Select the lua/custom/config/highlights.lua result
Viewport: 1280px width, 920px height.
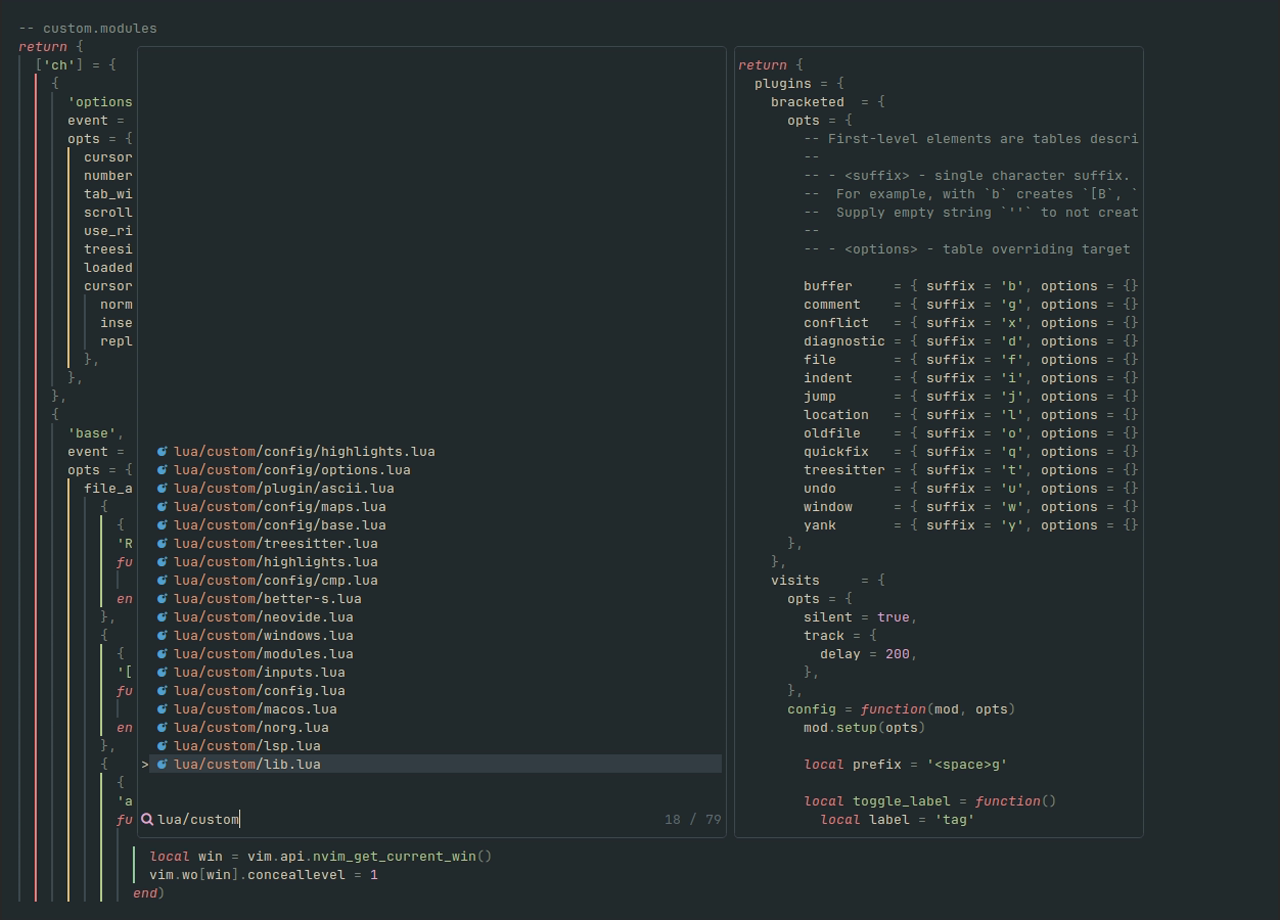point(304,452)
